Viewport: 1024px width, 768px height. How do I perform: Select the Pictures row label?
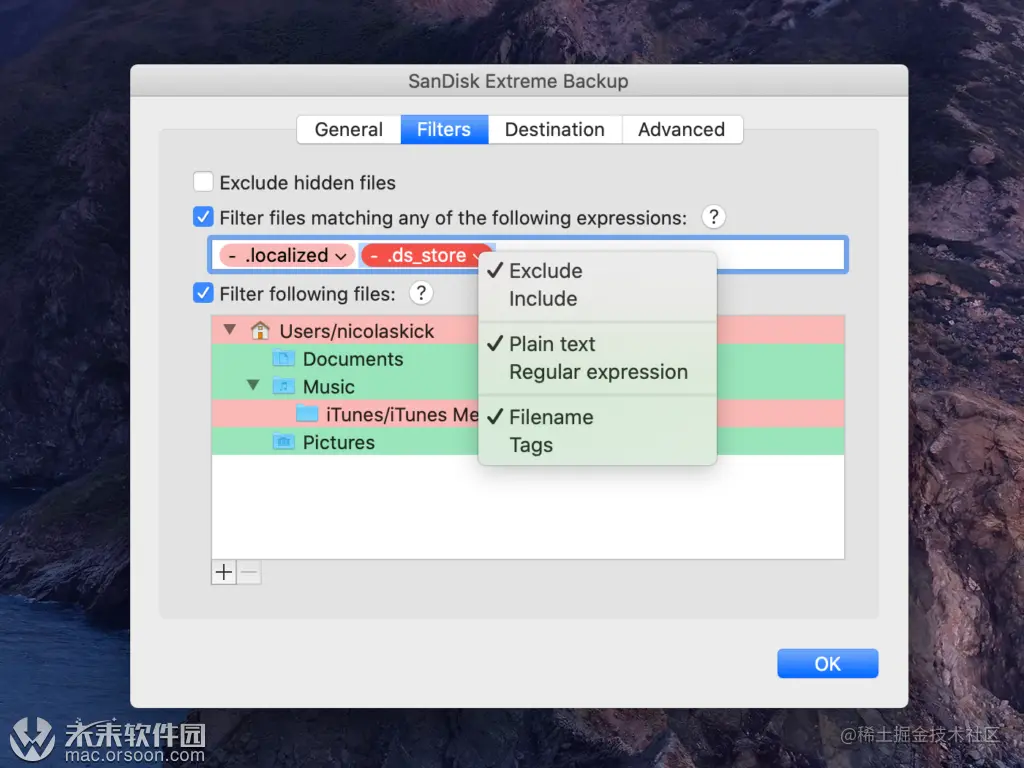pyautogui.click(x=338, y=442)
